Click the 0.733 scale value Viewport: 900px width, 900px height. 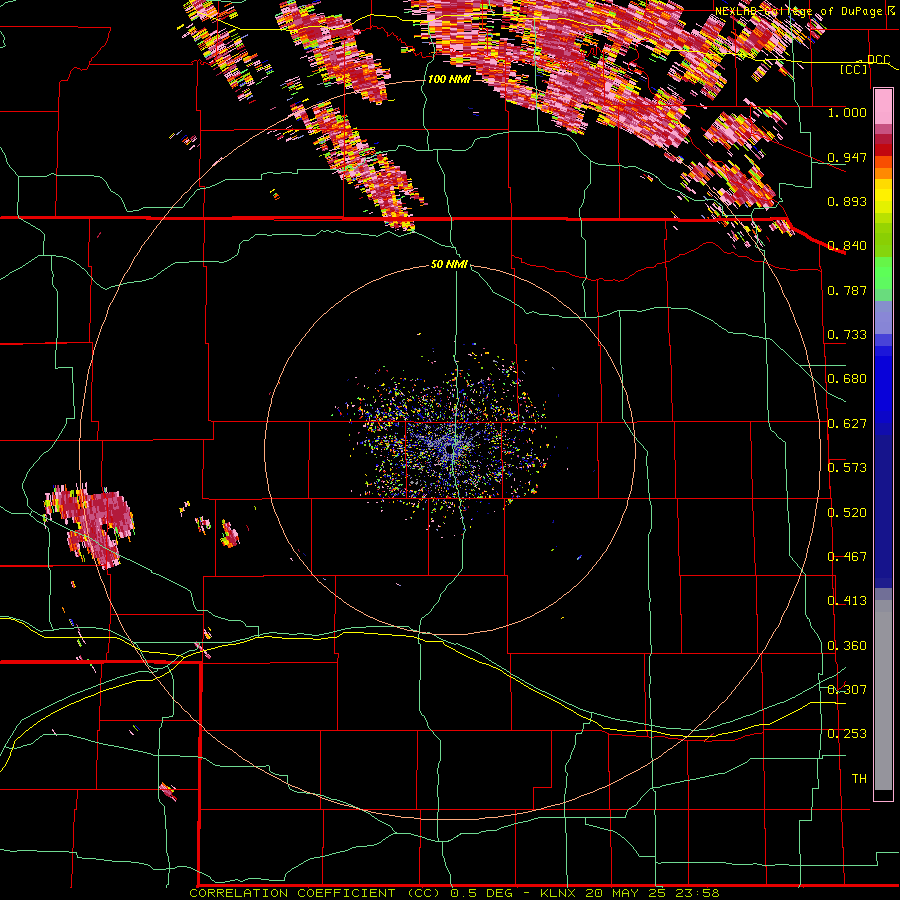point(847,335)
